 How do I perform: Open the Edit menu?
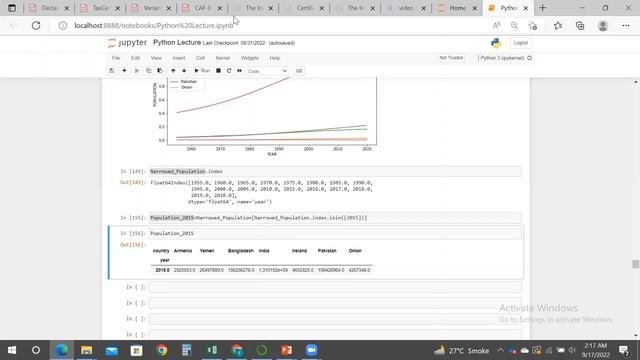(136, 58)
